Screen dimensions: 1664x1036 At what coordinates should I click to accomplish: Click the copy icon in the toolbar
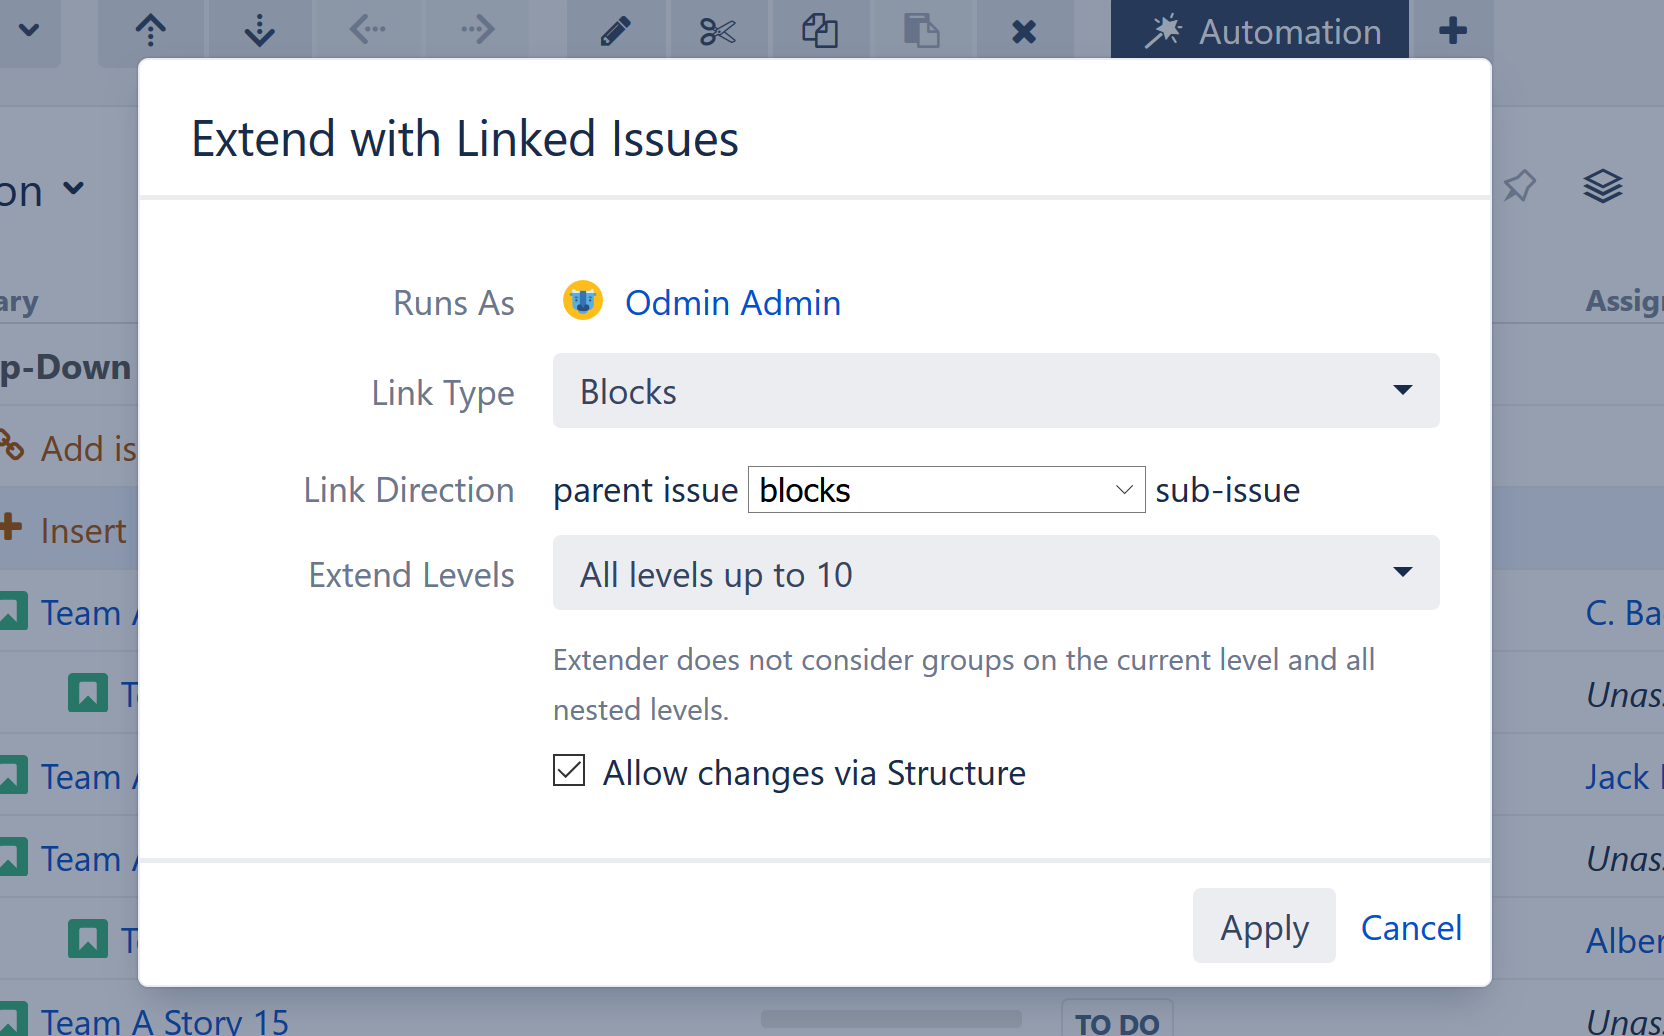(x=821, y=31)
